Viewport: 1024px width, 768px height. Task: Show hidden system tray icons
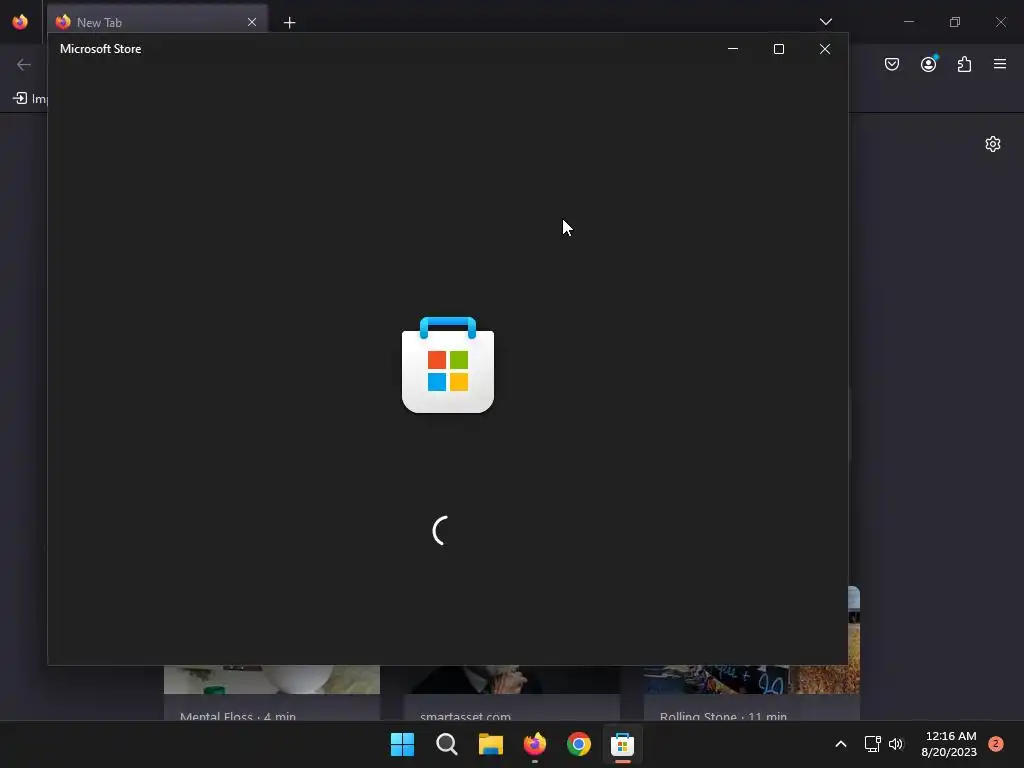pyautogui.click(x=841, y=744)
